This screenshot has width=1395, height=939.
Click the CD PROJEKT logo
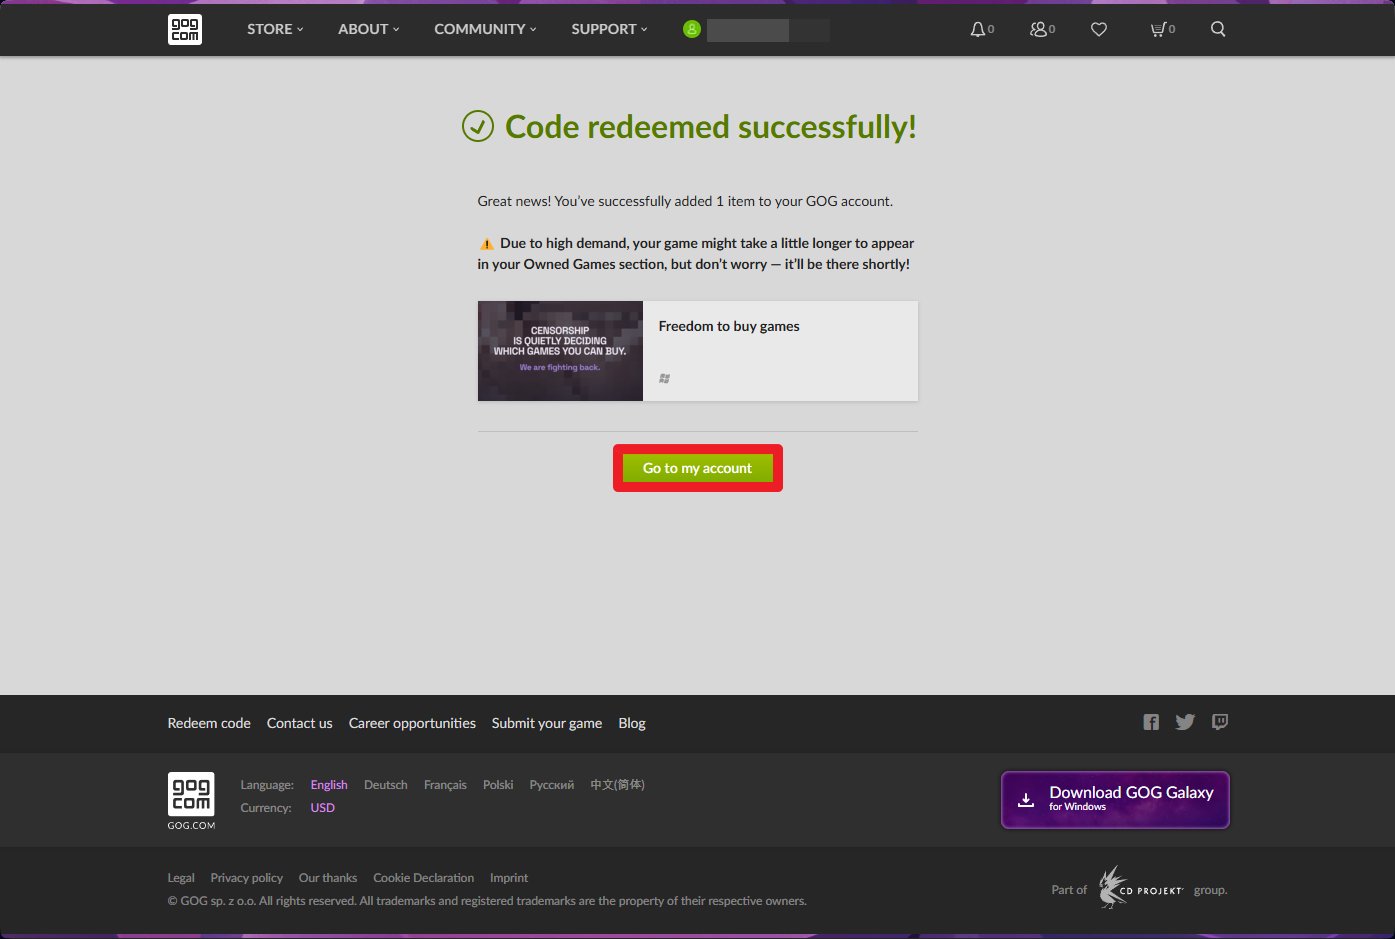[1140, 888]
